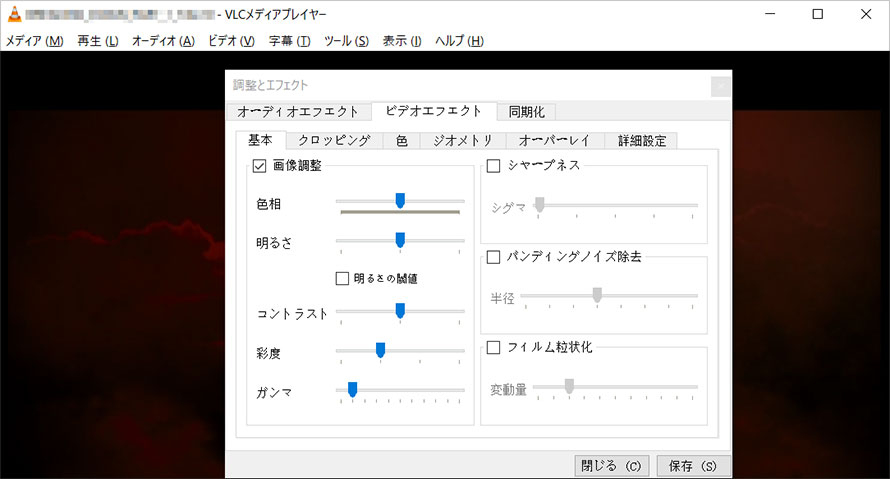Select the ビデオエフェクト tab

pos(434,111)
